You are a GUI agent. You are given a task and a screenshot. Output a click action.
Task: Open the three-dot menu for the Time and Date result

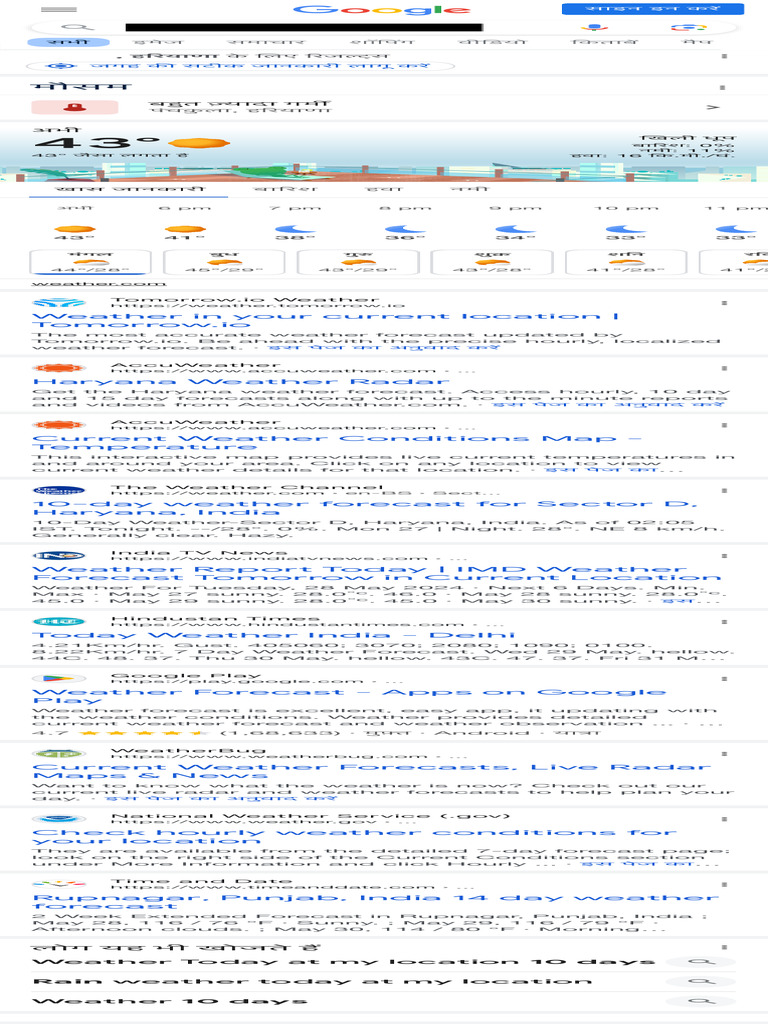(724, 884)
